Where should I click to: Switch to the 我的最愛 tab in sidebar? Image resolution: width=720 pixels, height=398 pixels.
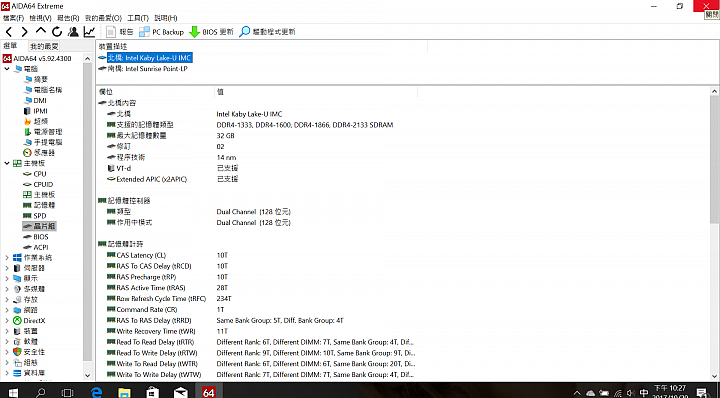pyautogui.click(x=44, y=46)
